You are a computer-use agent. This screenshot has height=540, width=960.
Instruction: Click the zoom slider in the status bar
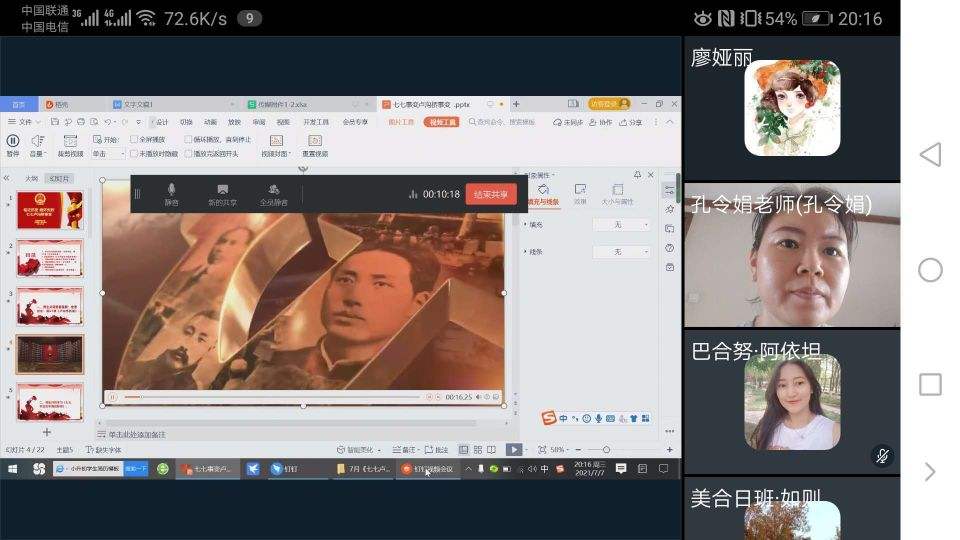point(606,450)
